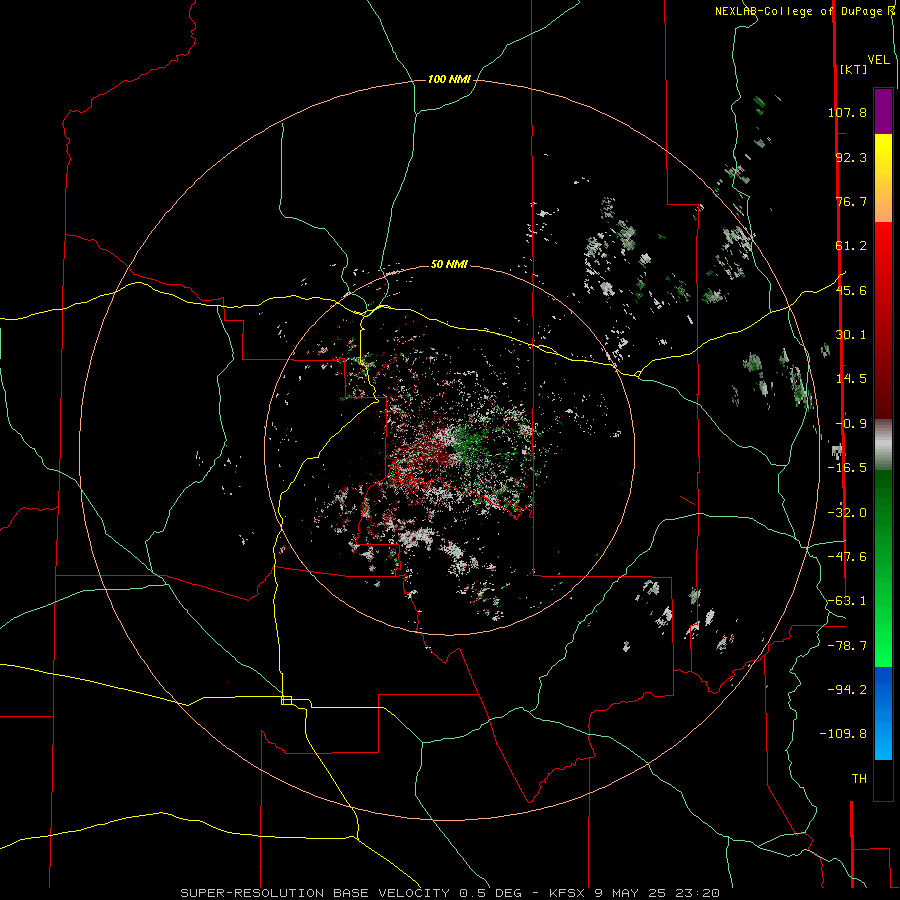Click the Super-Resolution Base Velocity caption
The width and height of the screenshot is (900, 900).
(449, 893)
